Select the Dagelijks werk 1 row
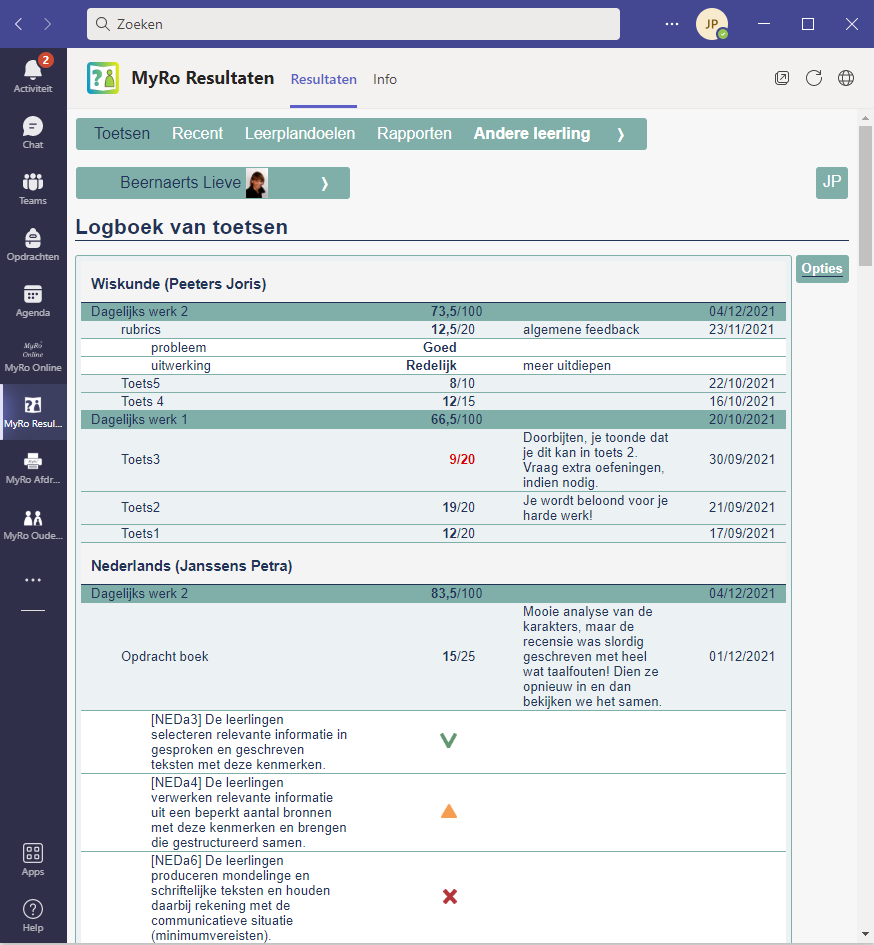 (x=433, y=419)
